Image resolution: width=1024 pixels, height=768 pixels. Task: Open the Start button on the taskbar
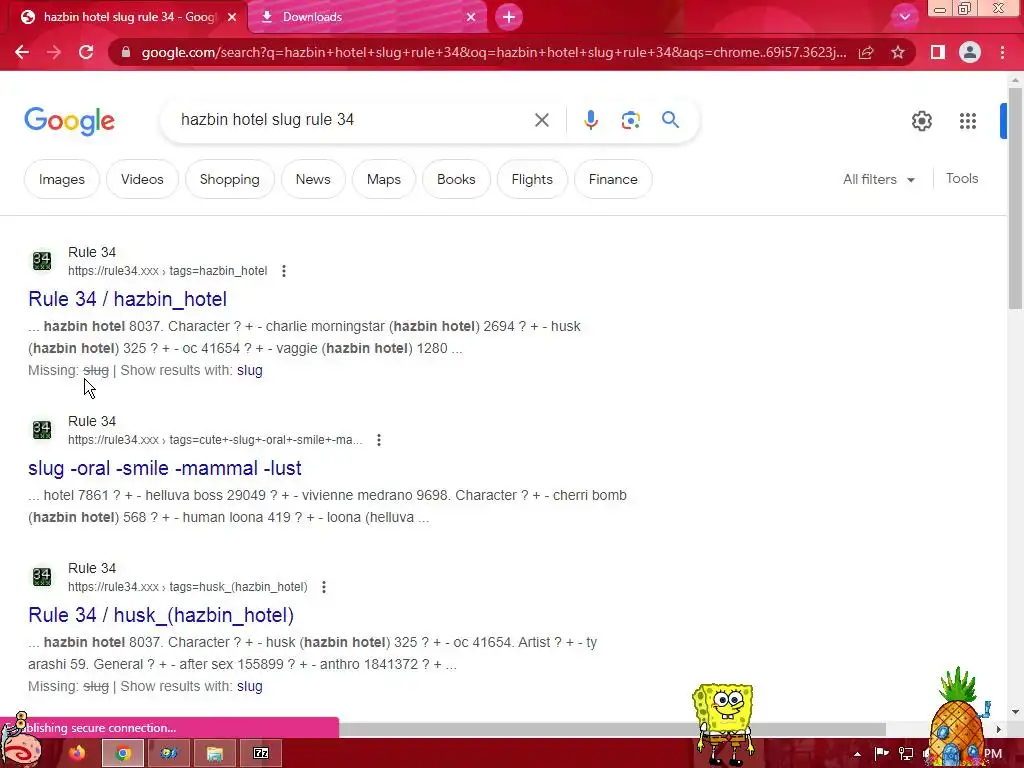[x=22, y=748]
